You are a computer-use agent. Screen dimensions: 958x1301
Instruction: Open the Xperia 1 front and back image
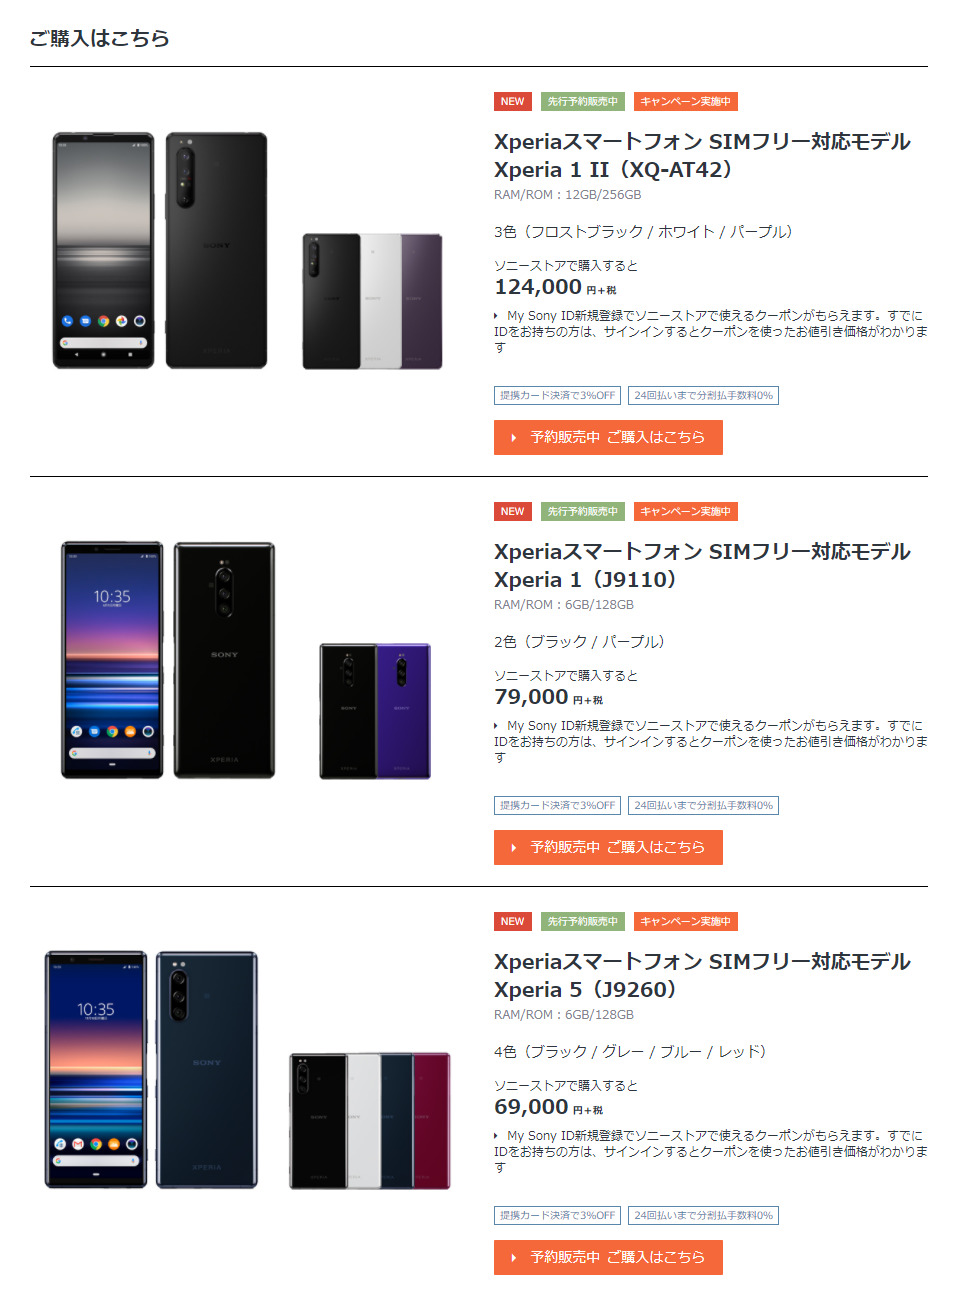point(168,660)
